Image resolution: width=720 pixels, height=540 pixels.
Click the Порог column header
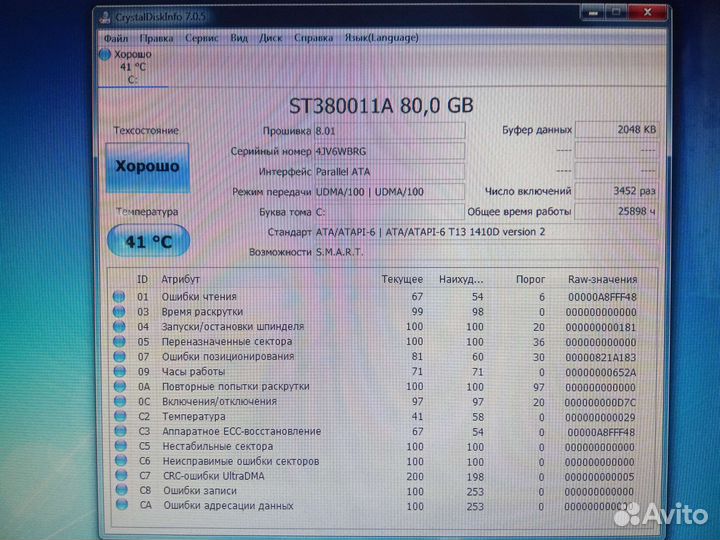click(530, 279)
